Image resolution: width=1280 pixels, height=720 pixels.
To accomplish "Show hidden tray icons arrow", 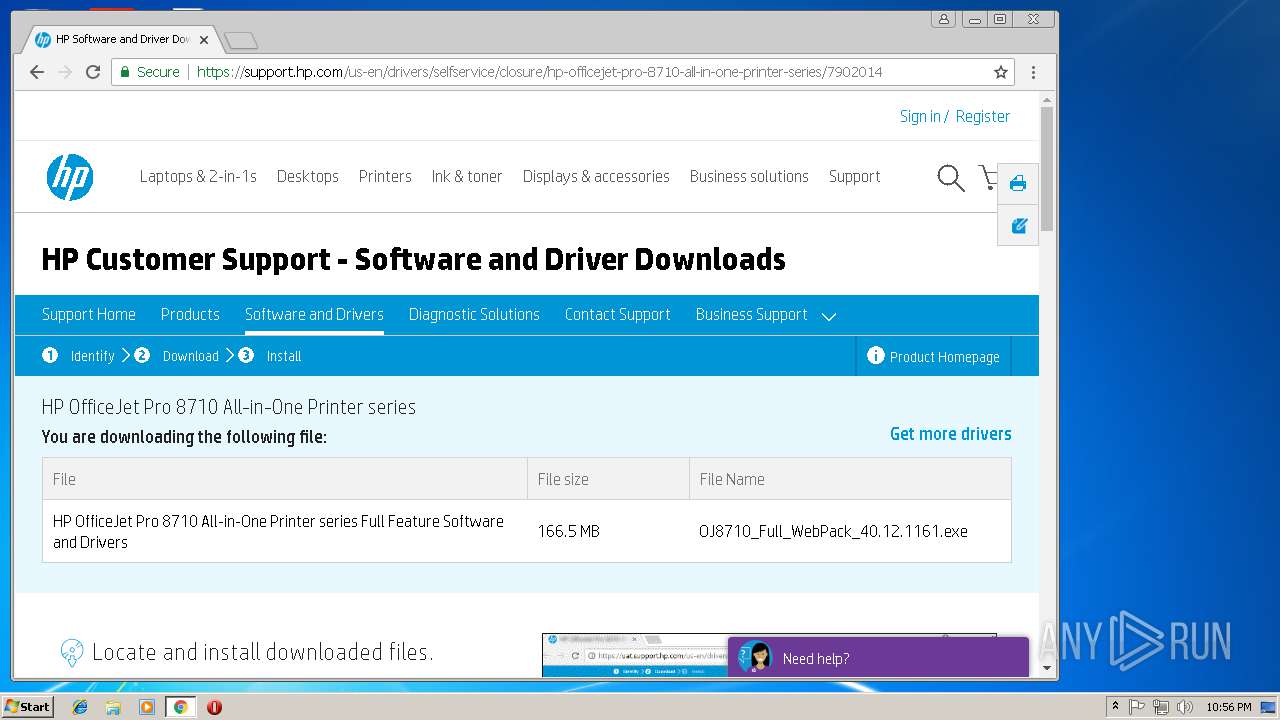I will 1115,707.
